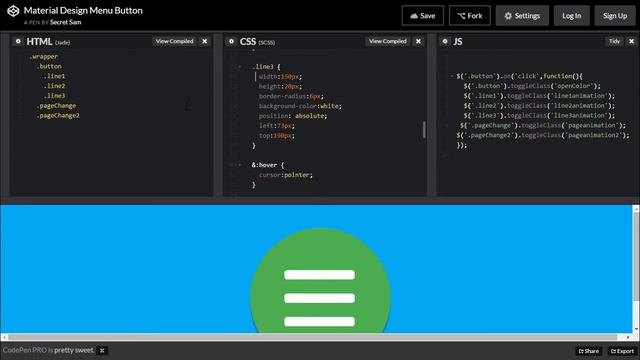Click the toggleClass('line3animation') JS line
This screenshot has height=360, width=640.
pyautogui.click(x=539, y=116)
